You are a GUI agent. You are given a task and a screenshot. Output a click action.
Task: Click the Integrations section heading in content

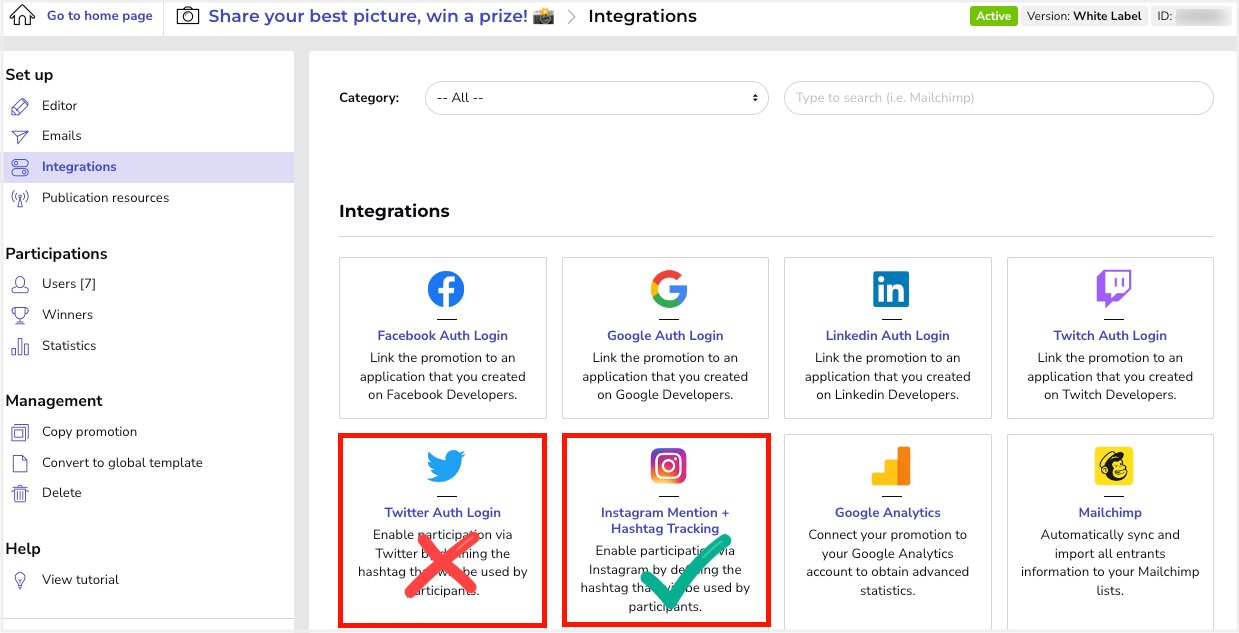pos(394,211)
